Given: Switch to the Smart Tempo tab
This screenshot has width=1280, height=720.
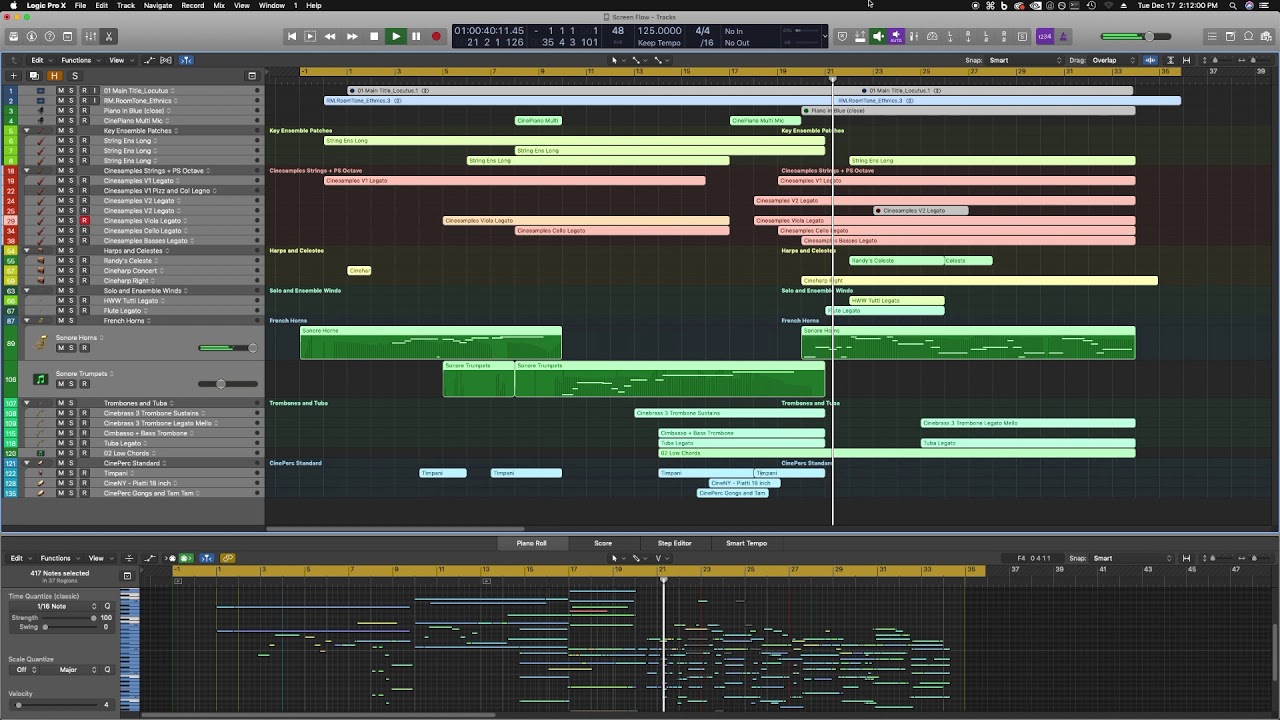Looking at the screenshot, I should (746, 543).
